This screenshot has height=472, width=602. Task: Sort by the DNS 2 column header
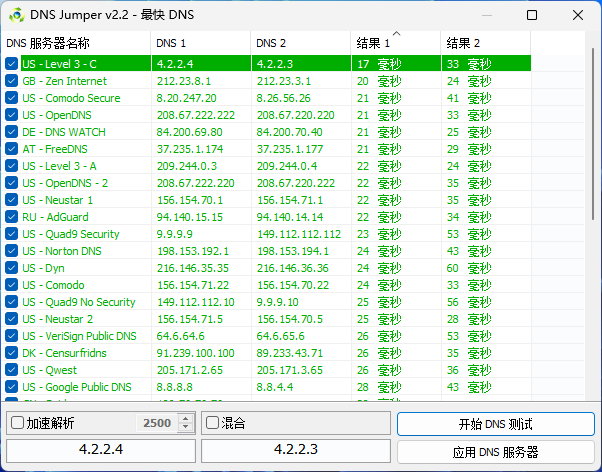coord(301,43)
